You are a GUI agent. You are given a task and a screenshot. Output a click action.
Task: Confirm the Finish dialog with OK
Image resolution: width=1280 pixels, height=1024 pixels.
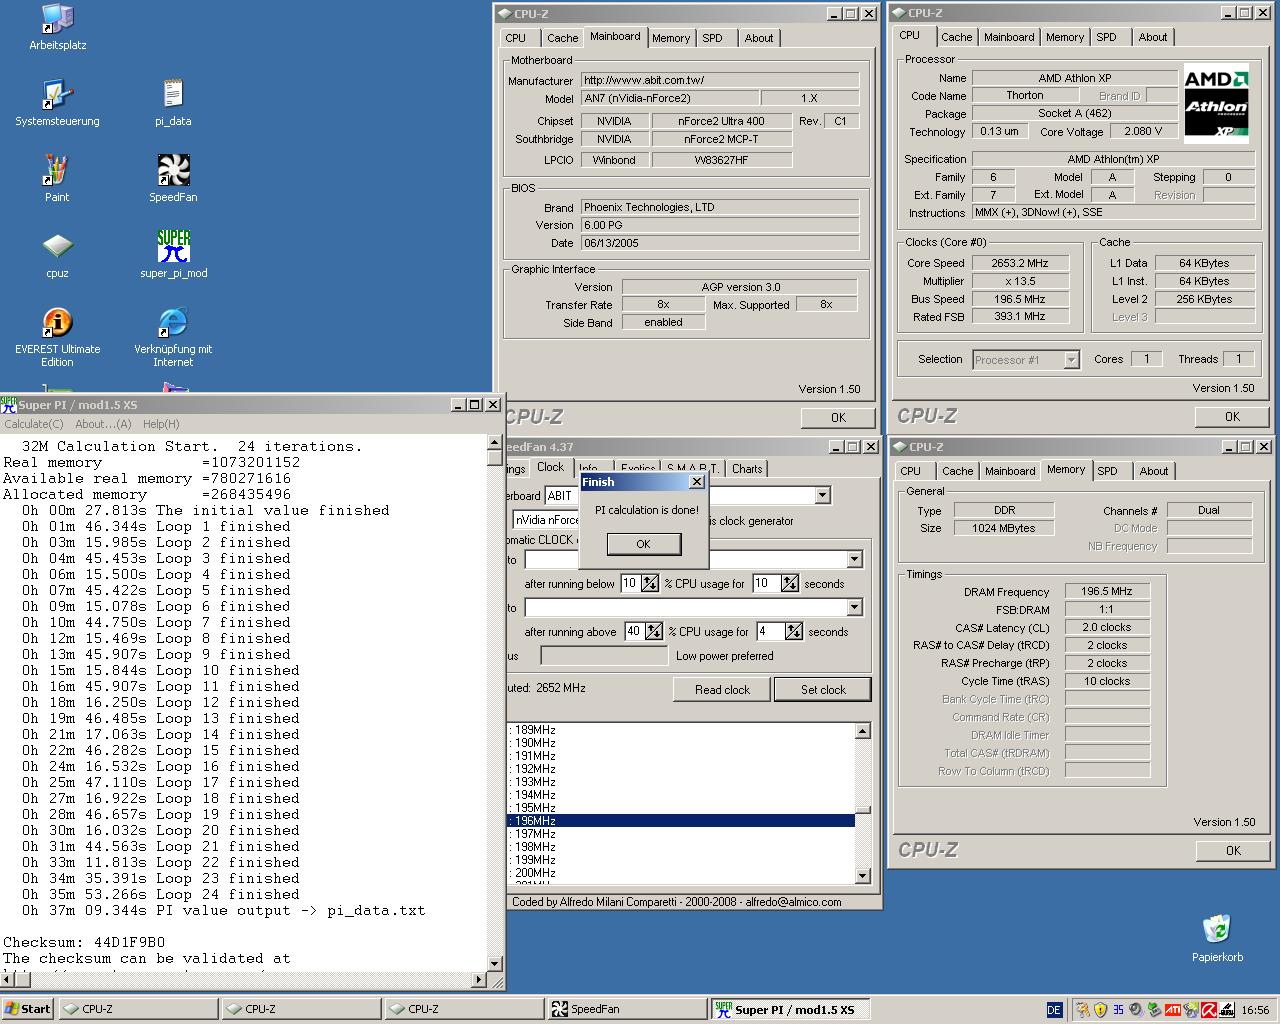(643, 544)
